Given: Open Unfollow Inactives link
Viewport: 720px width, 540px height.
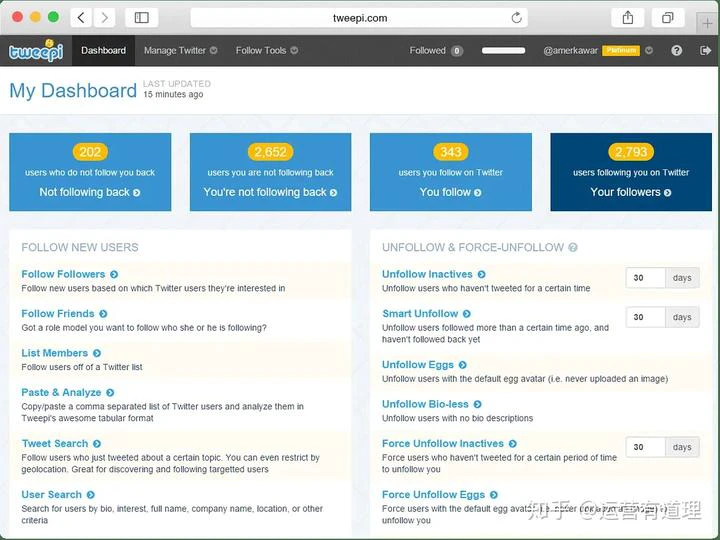Looking at the screenshot, I should pos(427,274).
